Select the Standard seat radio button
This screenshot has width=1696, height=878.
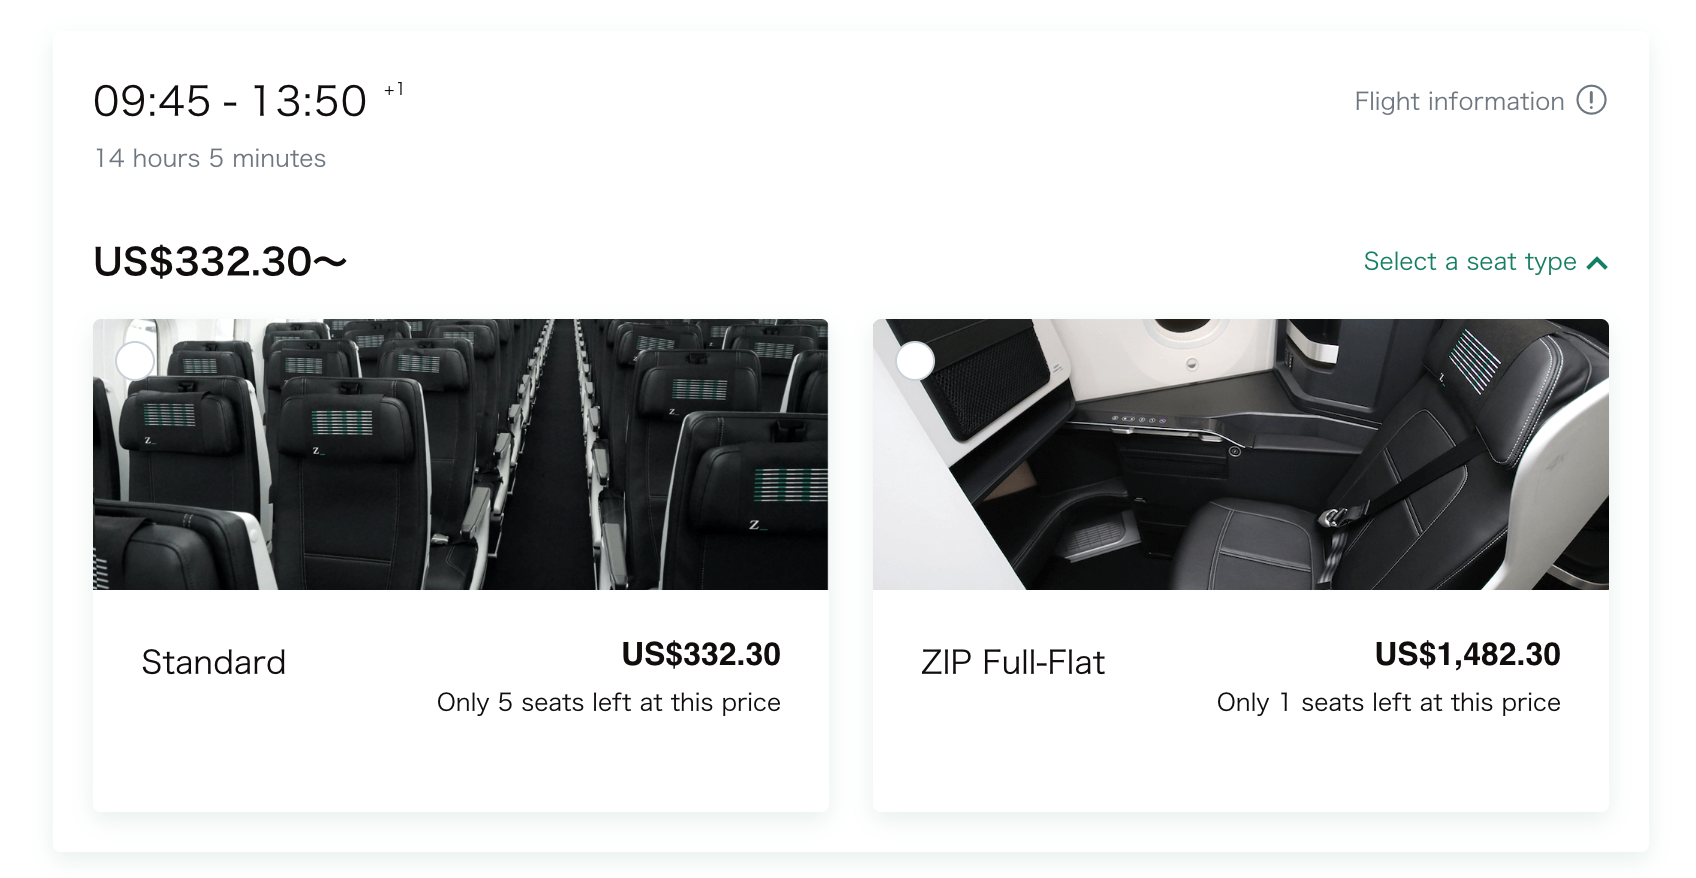click(x=135, y=361)
